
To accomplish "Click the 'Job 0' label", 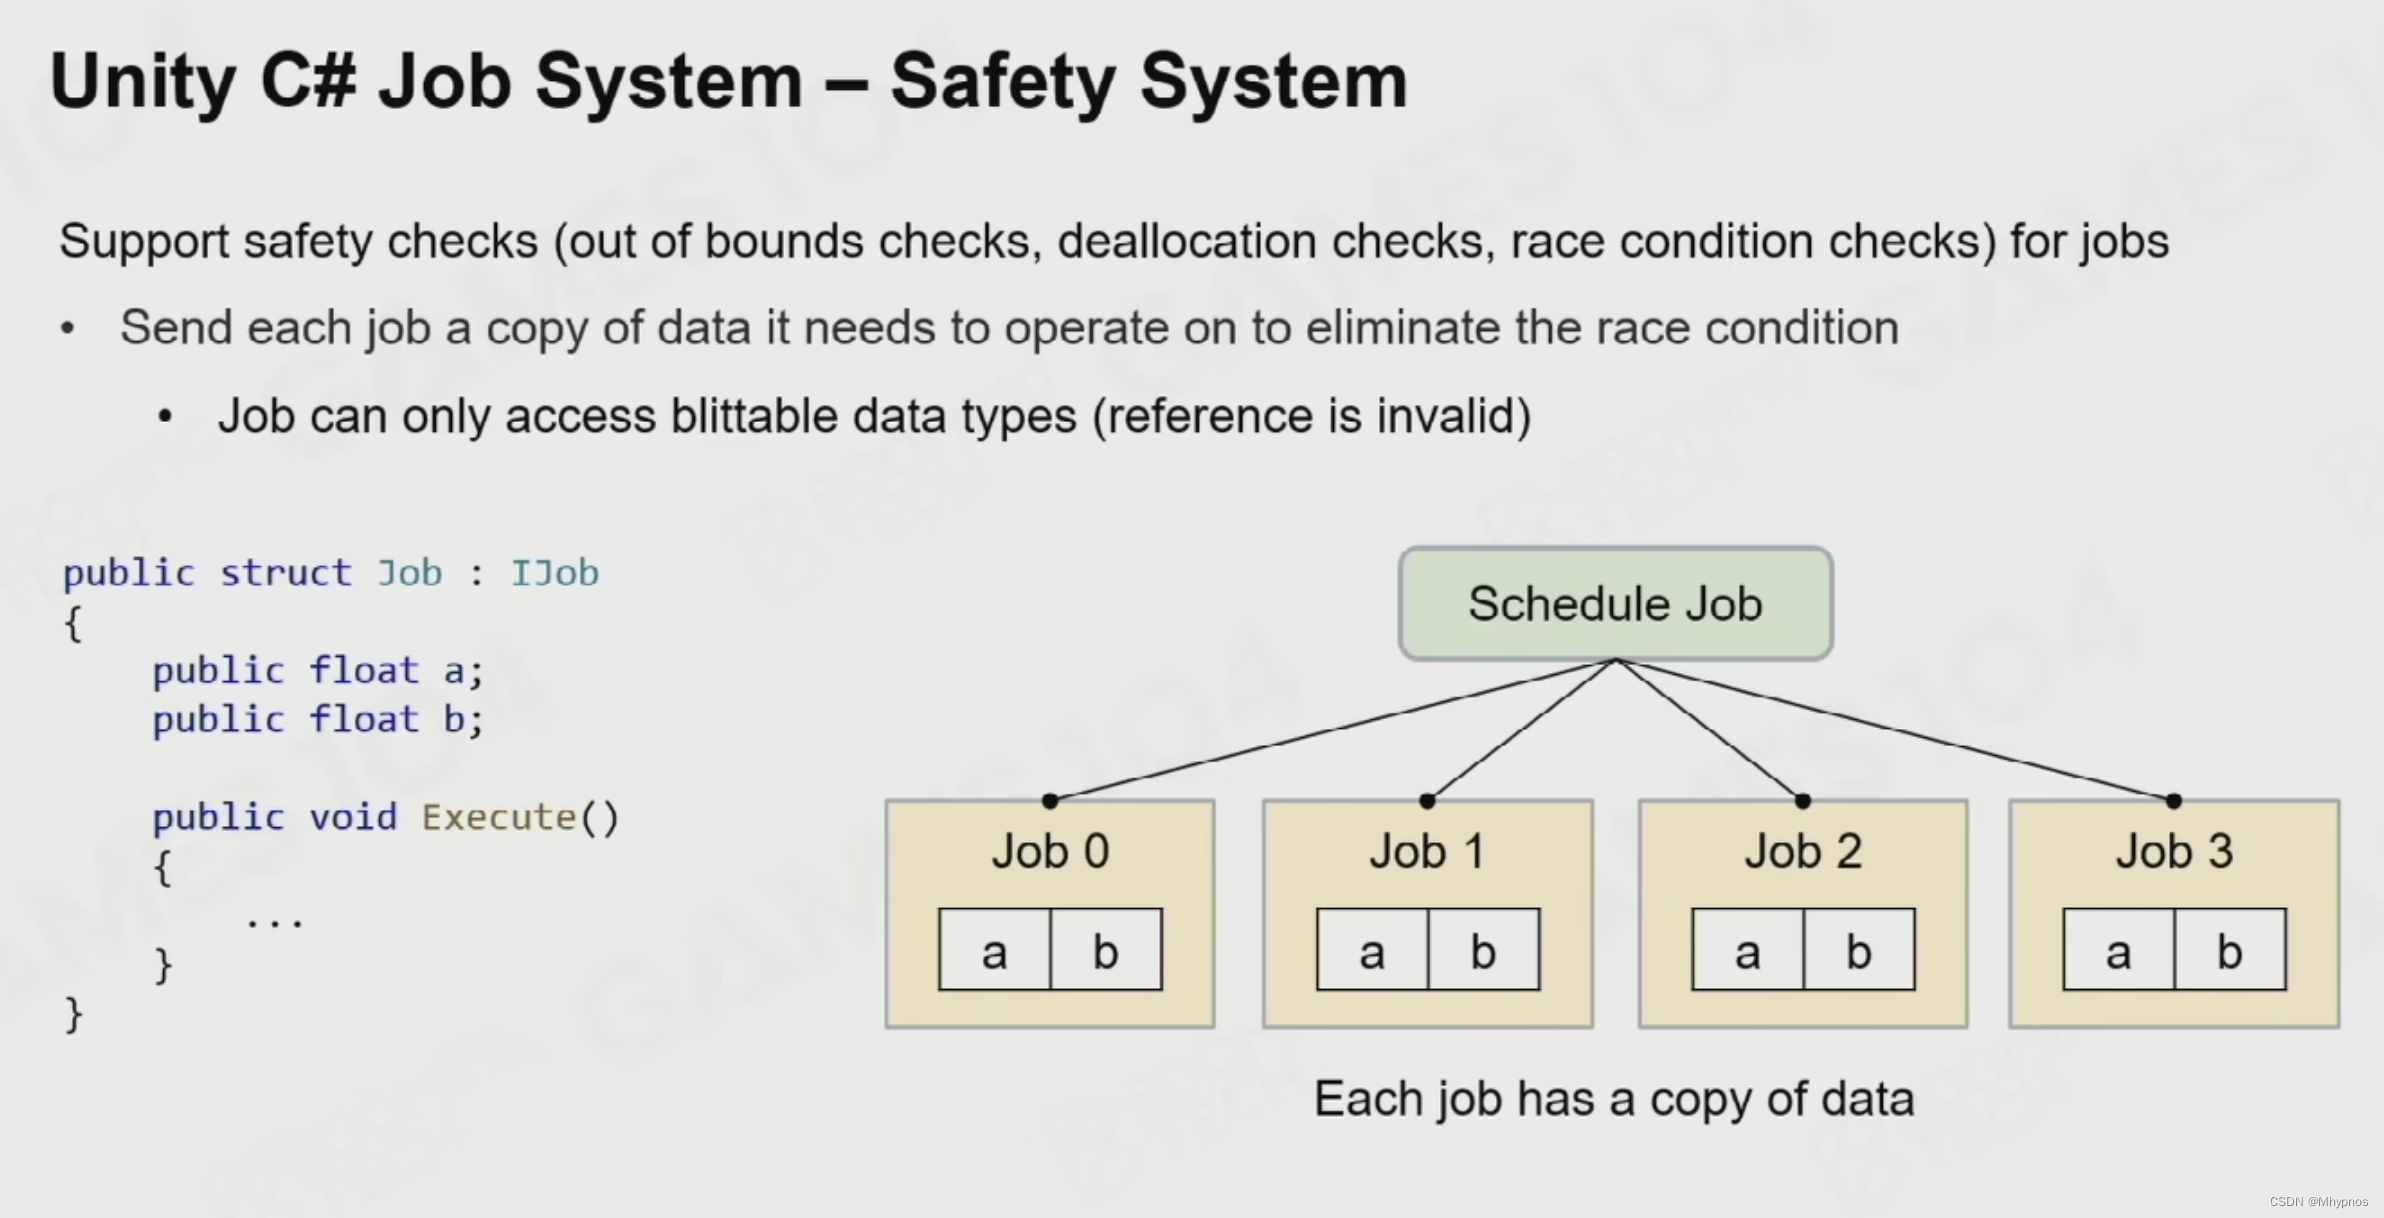I will (x=1050, y=852).
